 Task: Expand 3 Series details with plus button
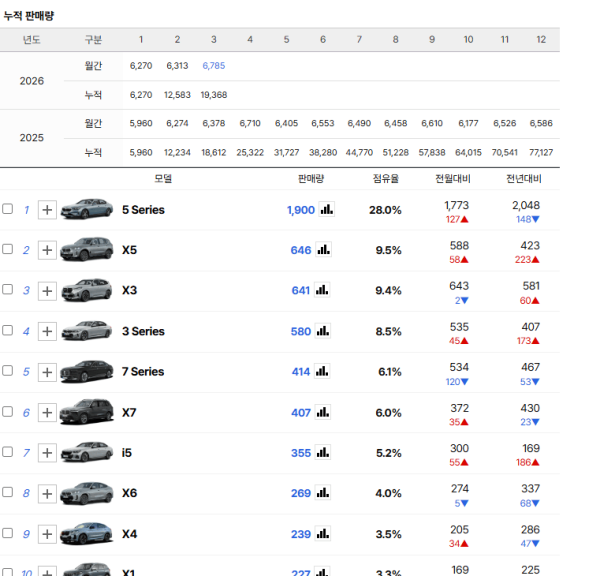coord(47,331)
